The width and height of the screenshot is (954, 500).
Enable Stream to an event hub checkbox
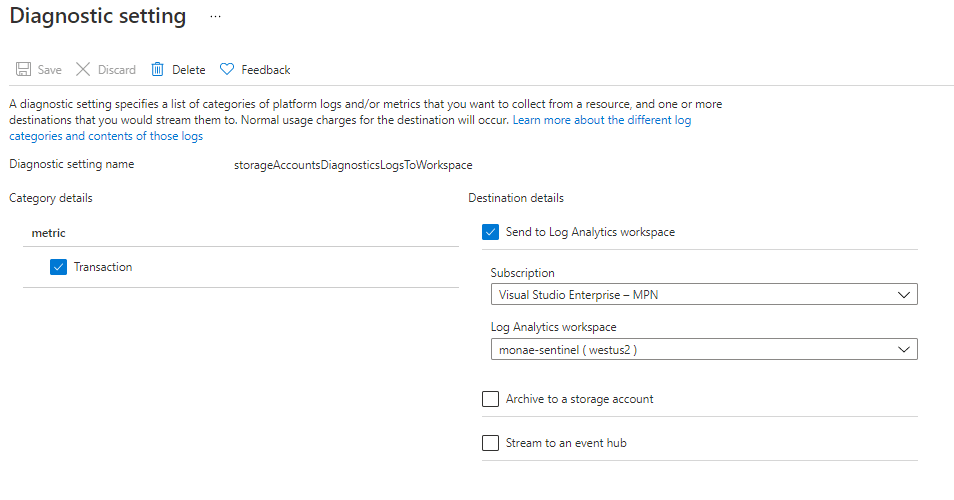(x=490, y=443)
